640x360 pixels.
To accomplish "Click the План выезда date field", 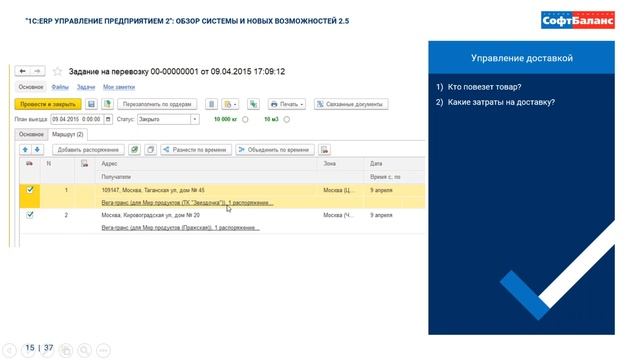I will (x=78, y=119).
